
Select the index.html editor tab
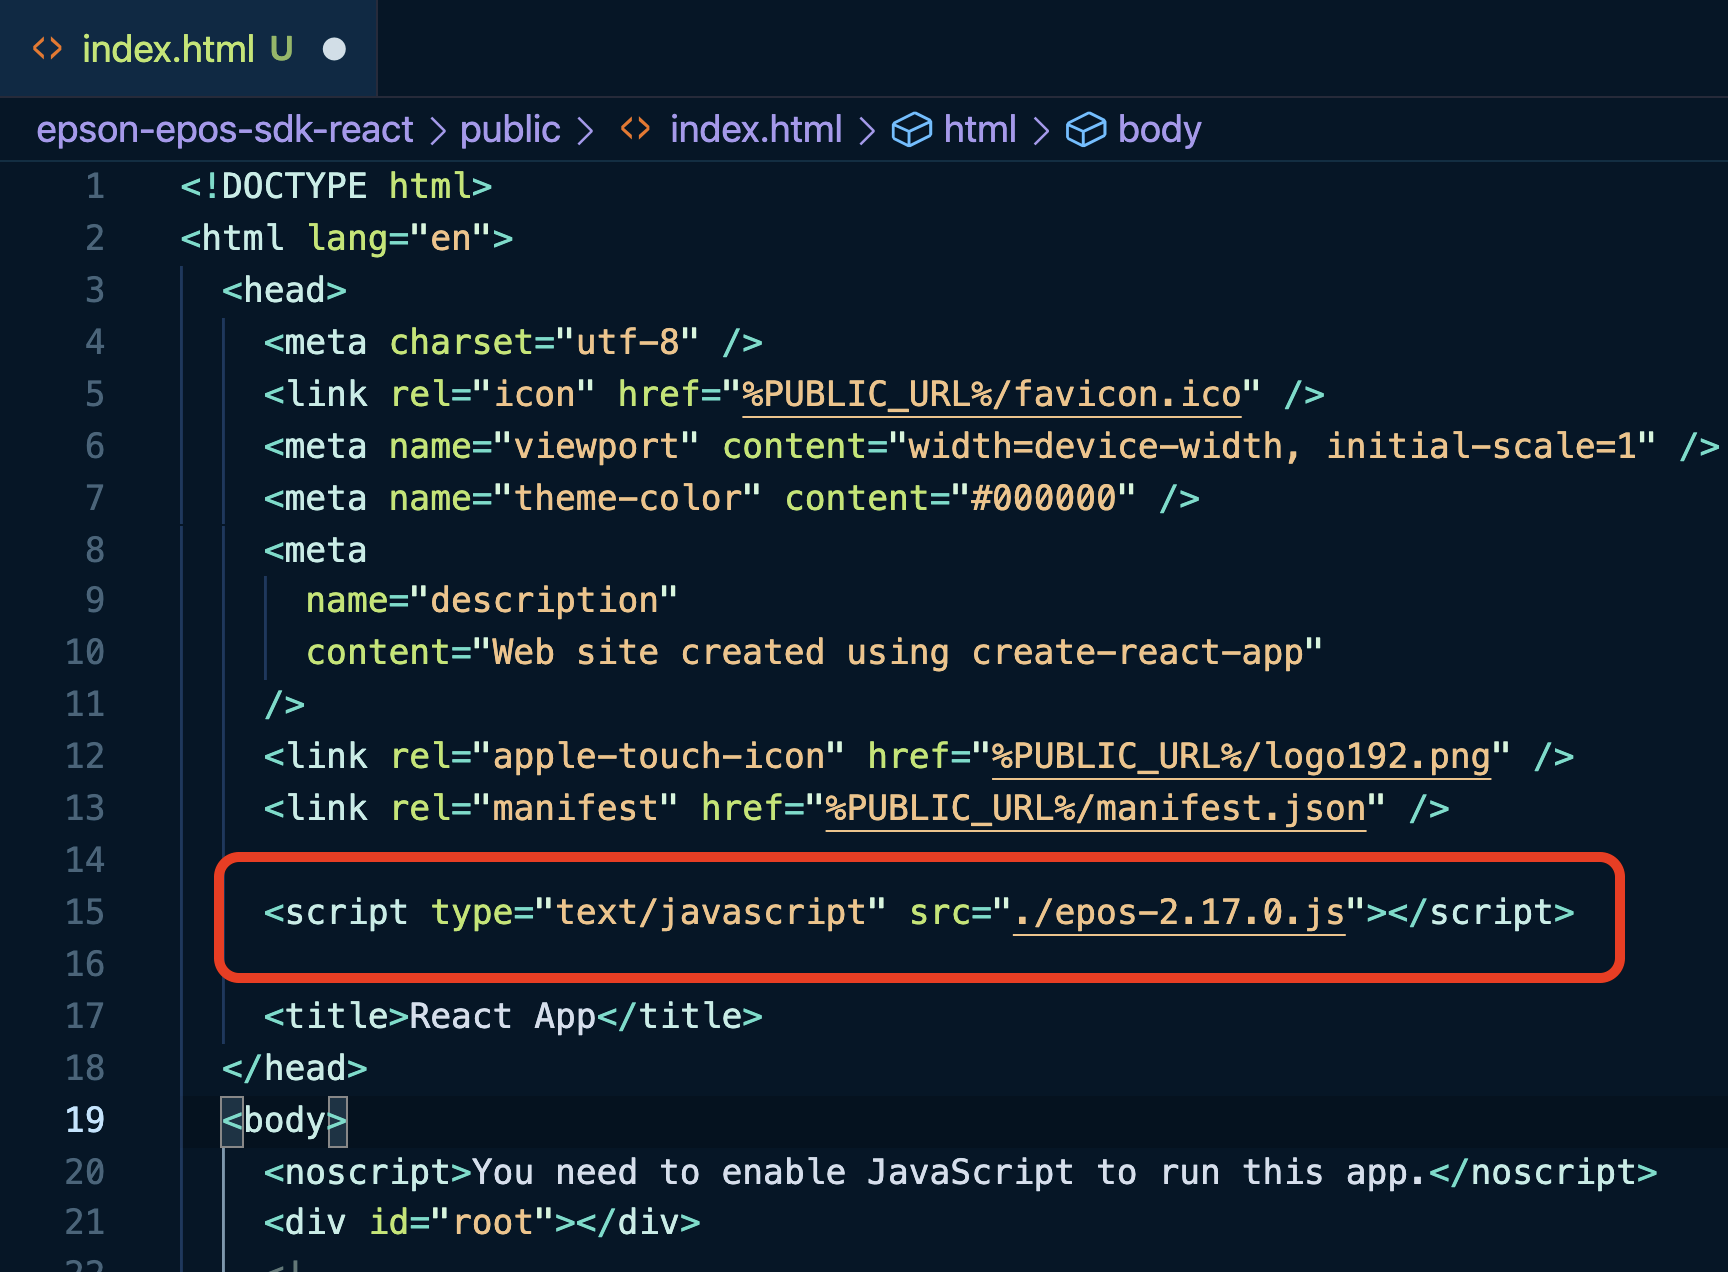[188, 49]
